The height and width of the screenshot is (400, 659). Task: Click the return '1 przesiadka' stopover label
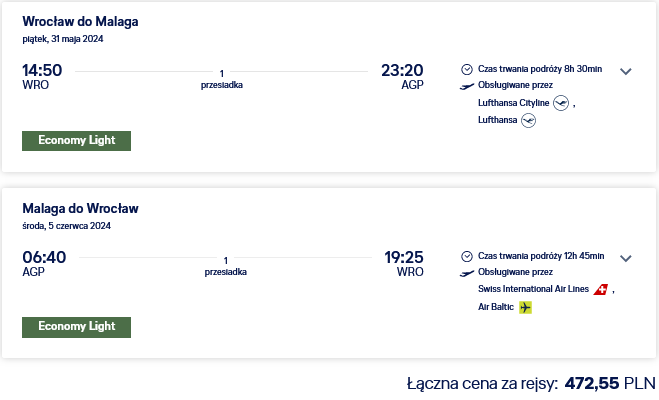coord(225,266)
